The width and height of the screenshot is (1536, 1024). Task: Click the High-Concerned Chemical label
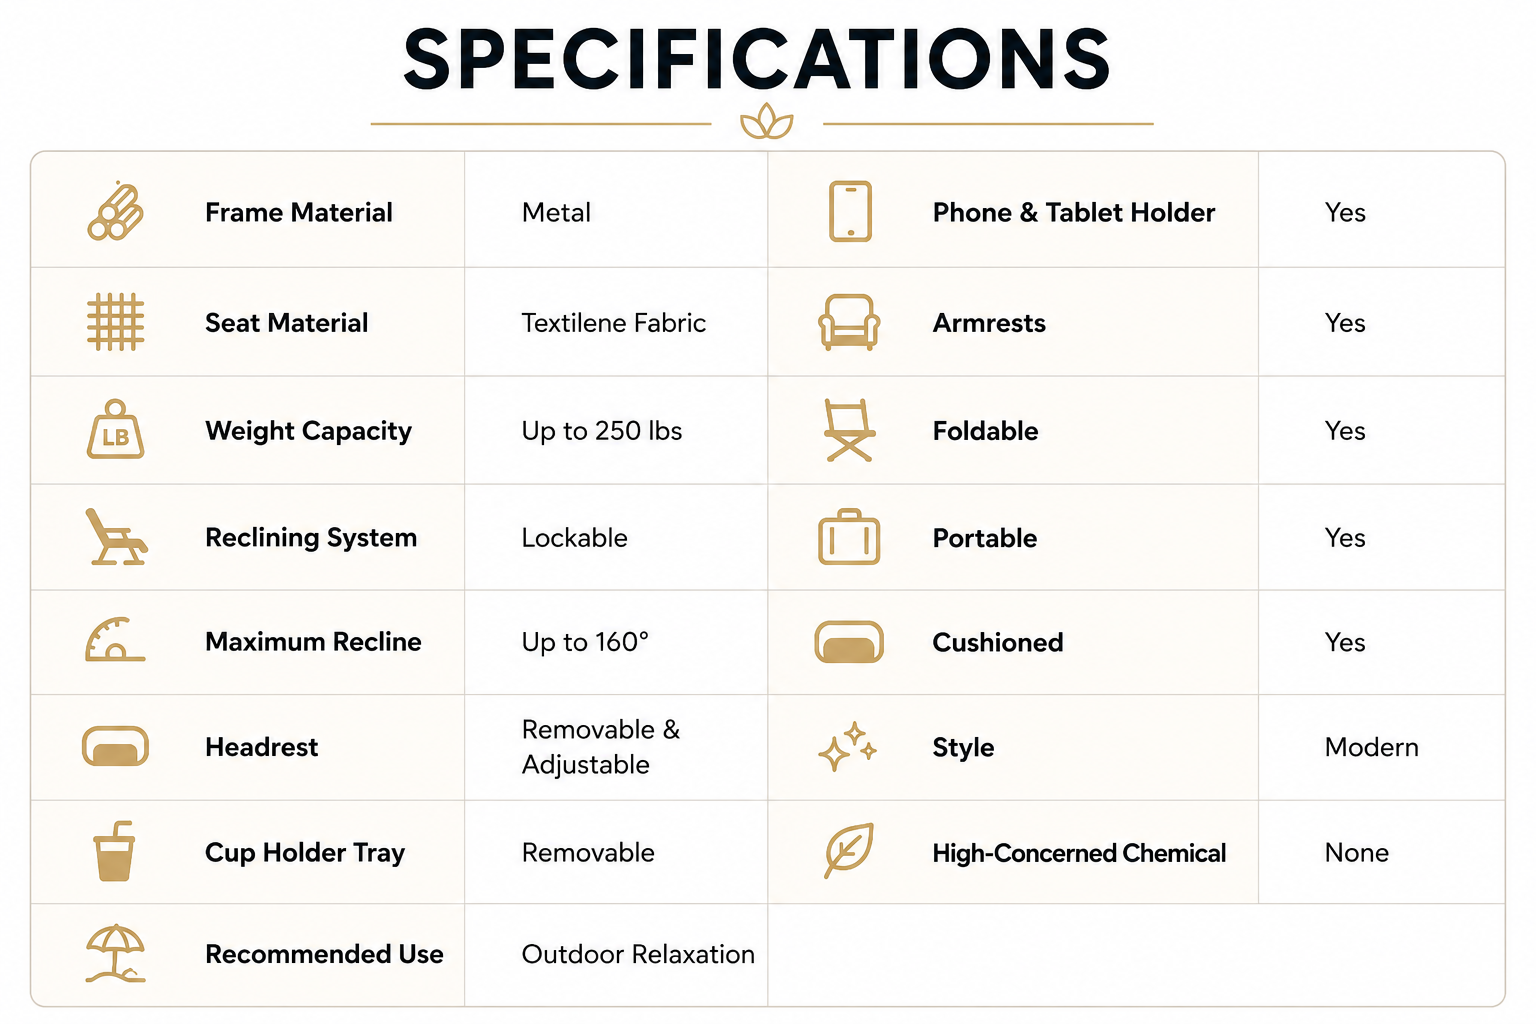tap(1079, 853)
